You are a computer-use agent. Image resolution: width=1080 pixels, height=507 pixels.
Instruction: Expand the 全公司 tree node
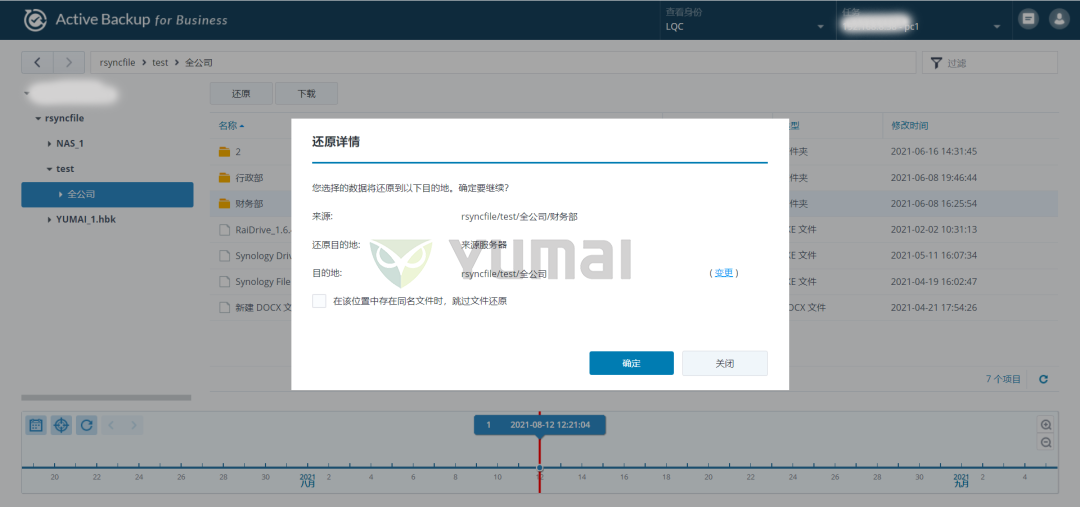point(61,195)
